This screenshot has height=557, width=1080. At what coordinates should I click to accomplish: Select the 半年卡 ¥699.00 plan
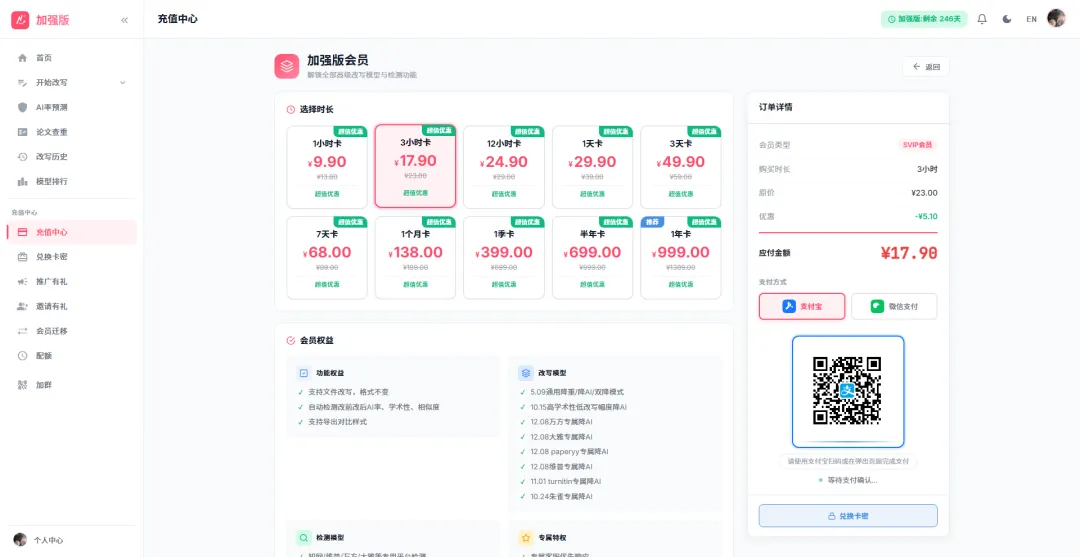pos(592,258)
